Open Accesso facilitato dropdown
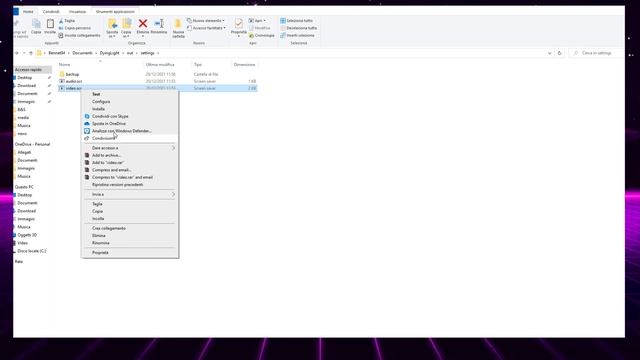640x360 pixels. (207, 28)
